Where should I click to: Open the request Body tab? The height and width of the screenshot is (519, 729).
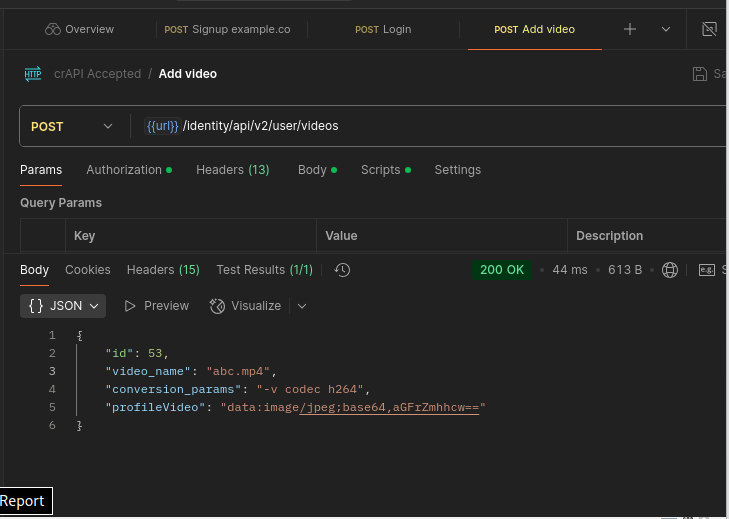[x=317, y=170]
